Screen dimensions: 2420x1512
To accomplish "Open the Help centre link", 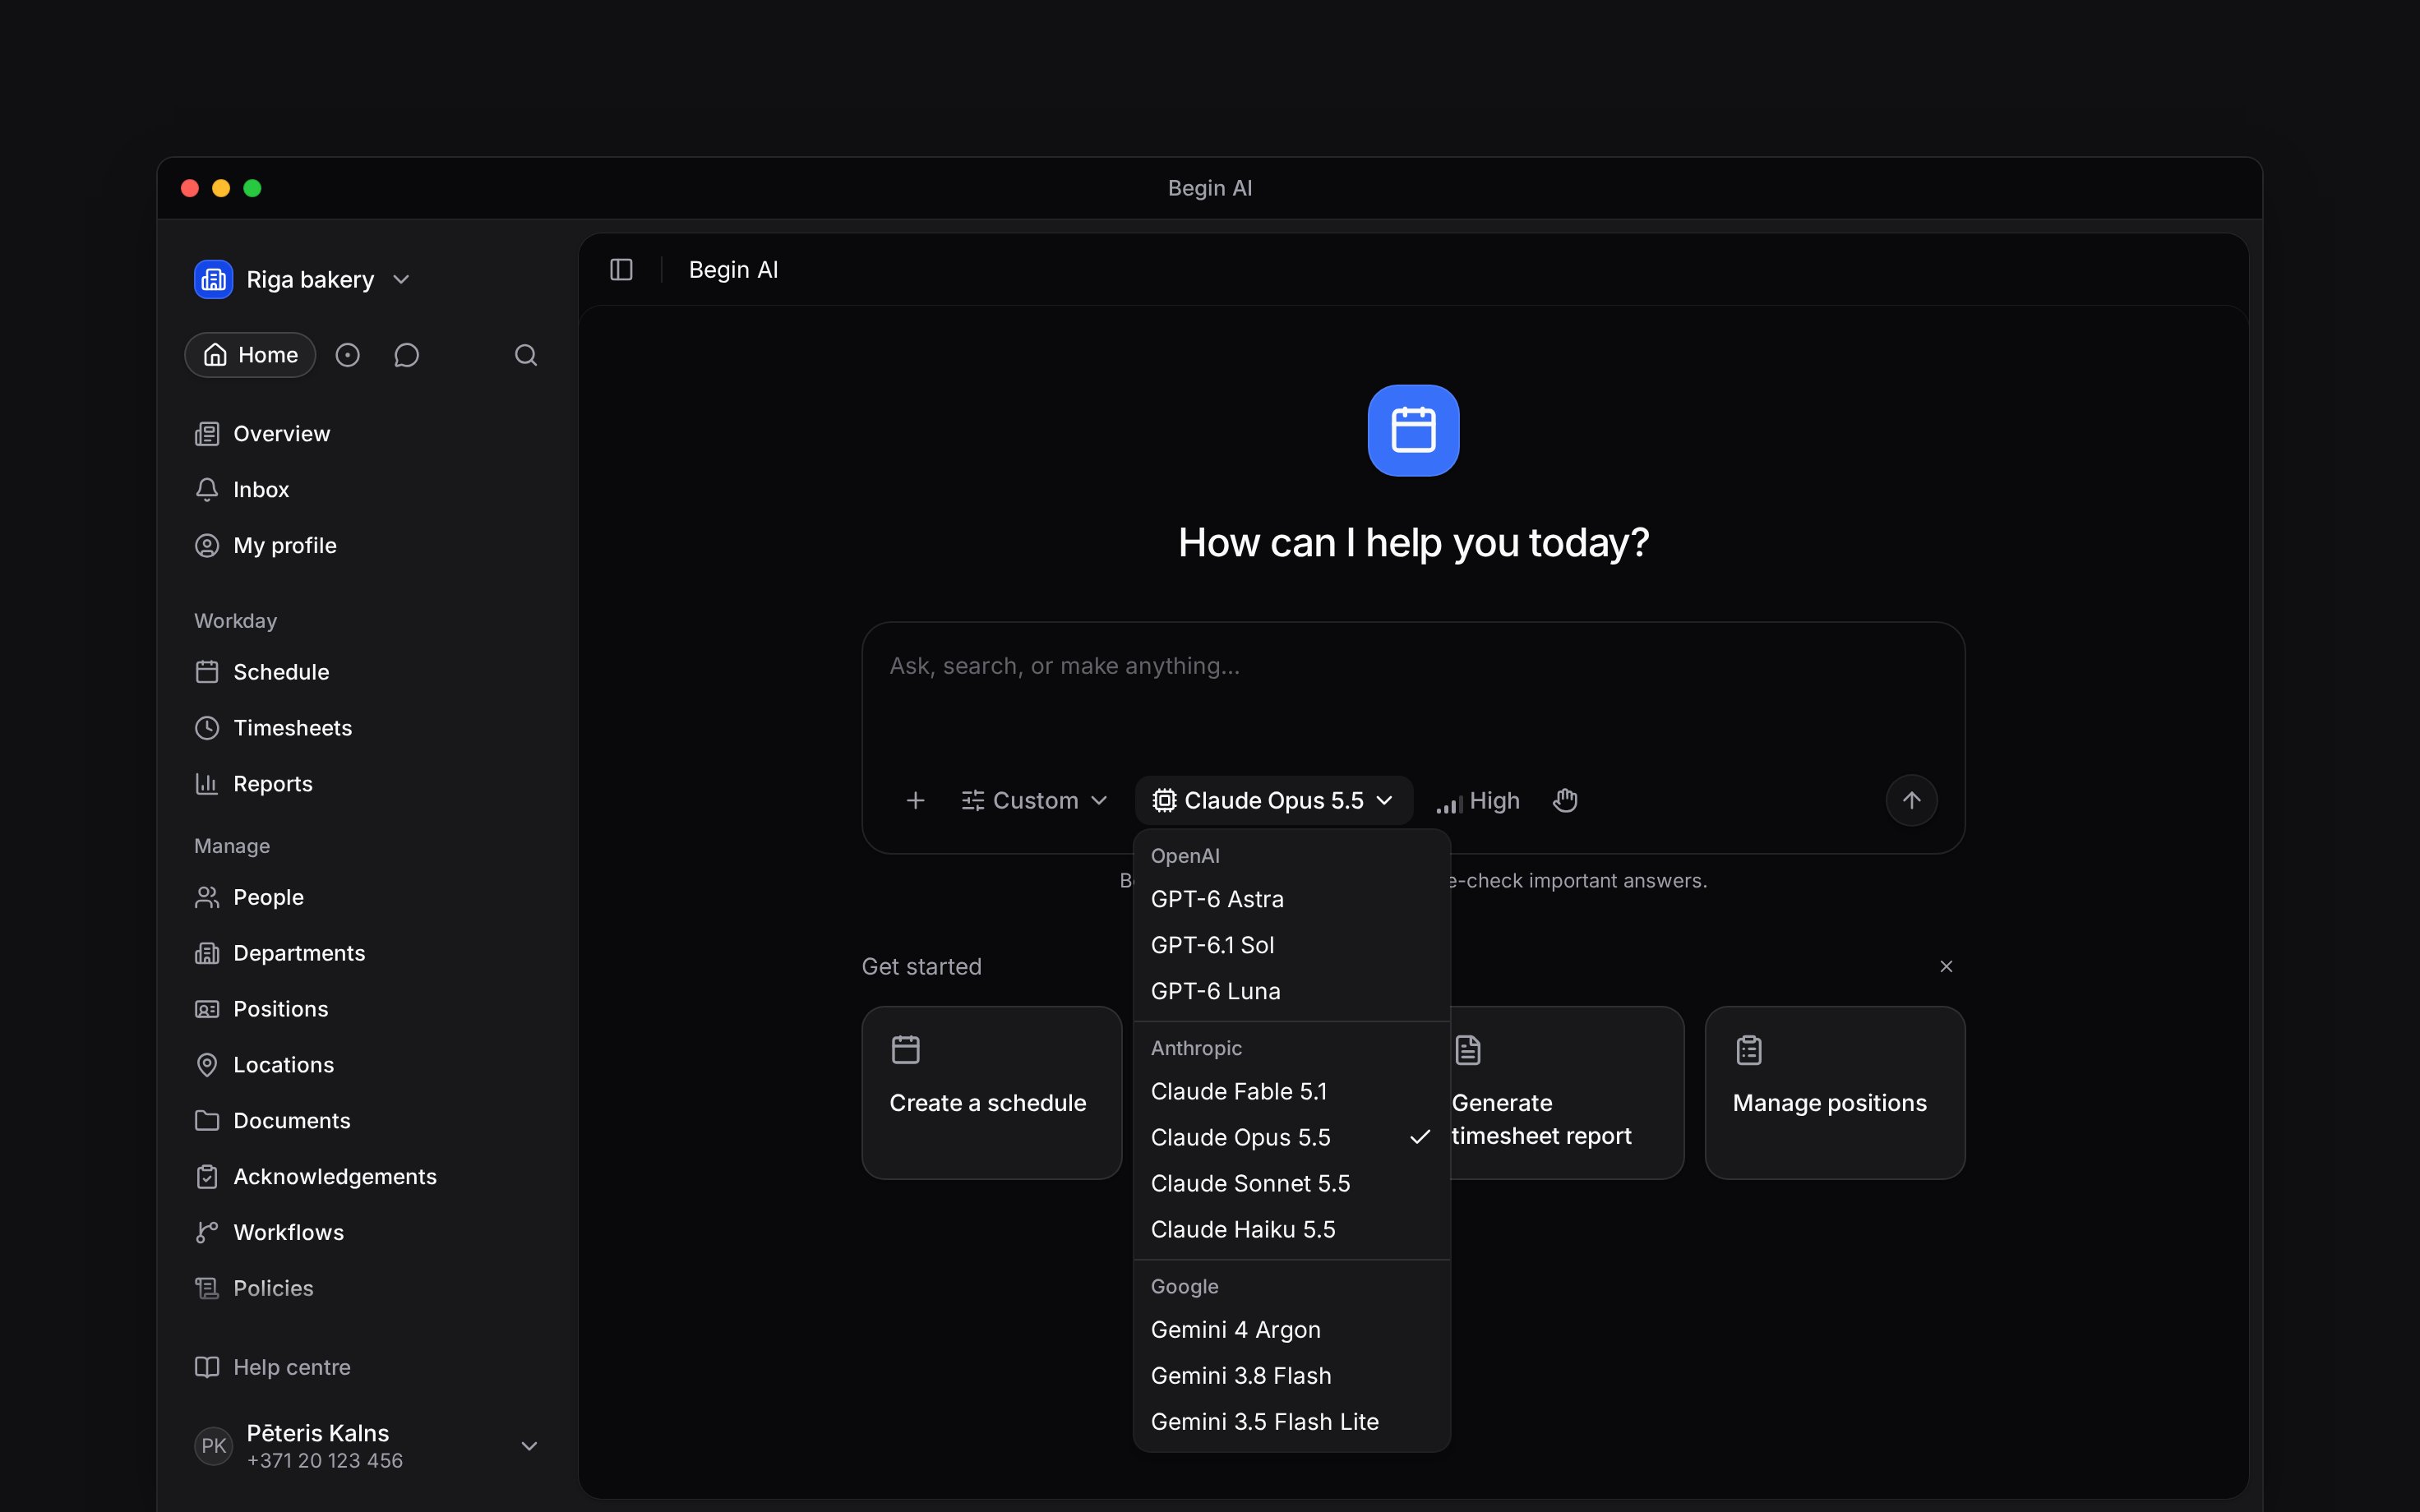I will coord(368,1367).
